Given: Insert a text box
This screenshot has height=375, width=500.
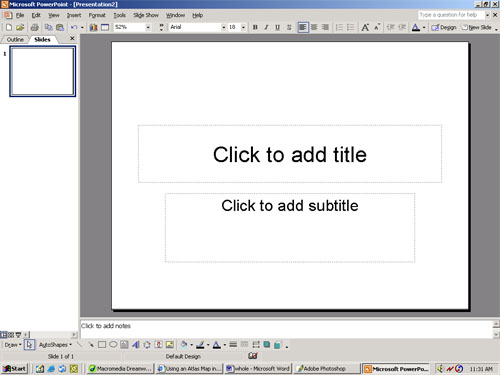Looking at the screenshot, I should 124,345.
